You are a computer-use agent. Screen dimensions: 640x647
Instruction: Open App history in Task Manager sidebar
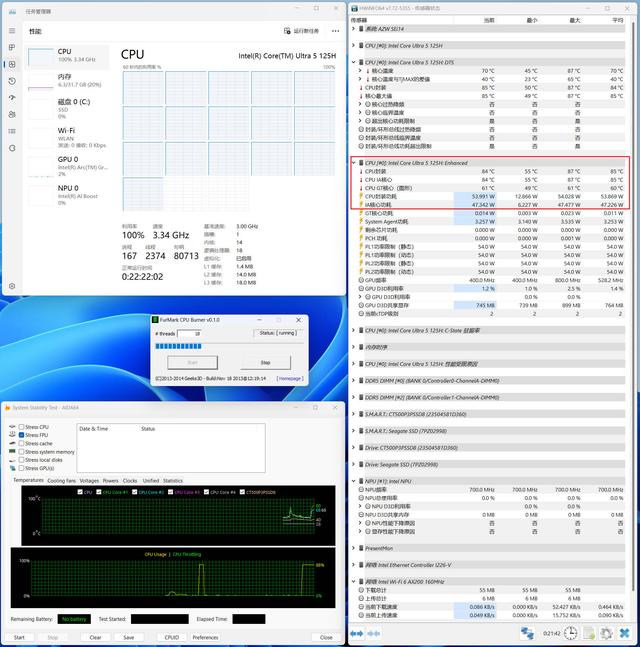point(12,81)
